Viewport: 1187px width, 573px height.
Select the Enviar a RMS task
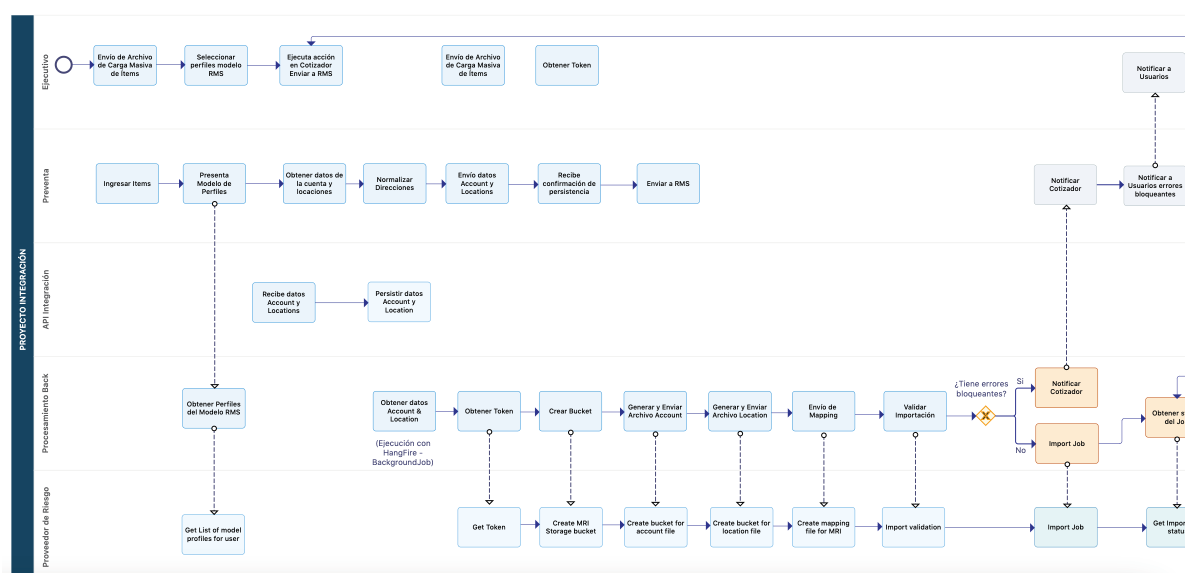[x=668, y=184]
